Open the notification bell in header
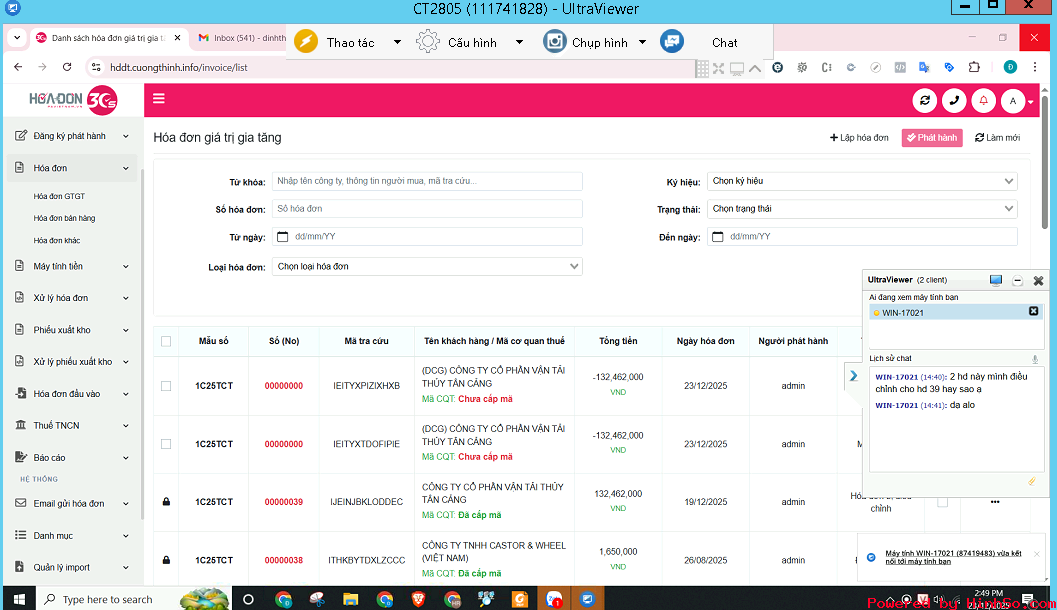 click(983, 101)
